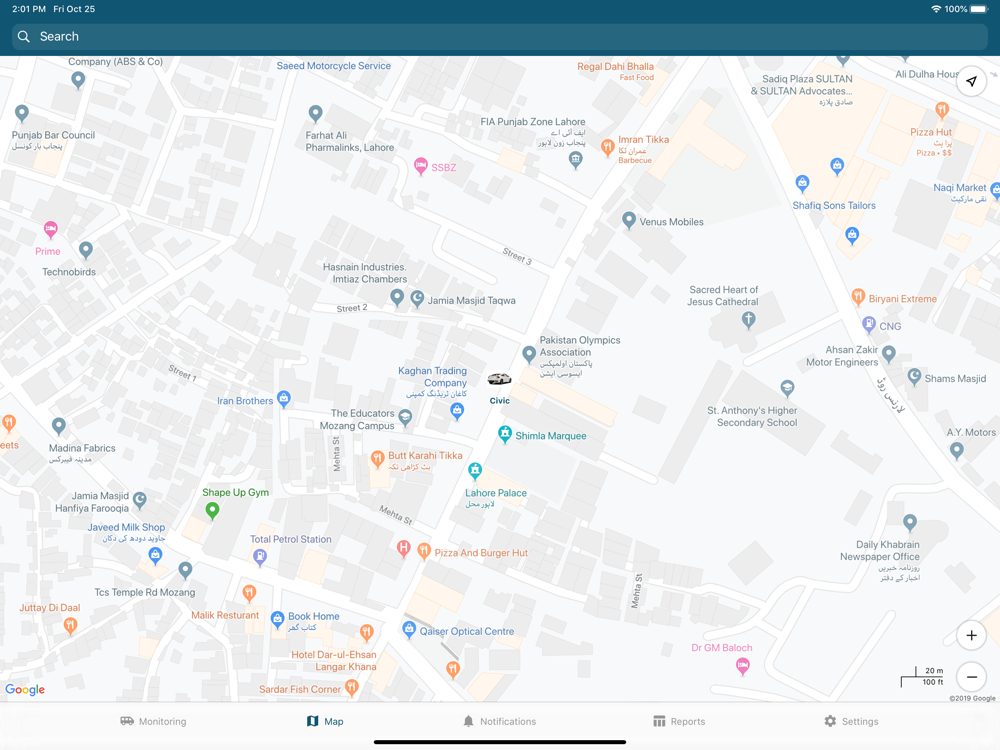1000x750 pixels.
Task: Tap the Juttay Di Daal restaurant icon
Action: coord(70,626)
